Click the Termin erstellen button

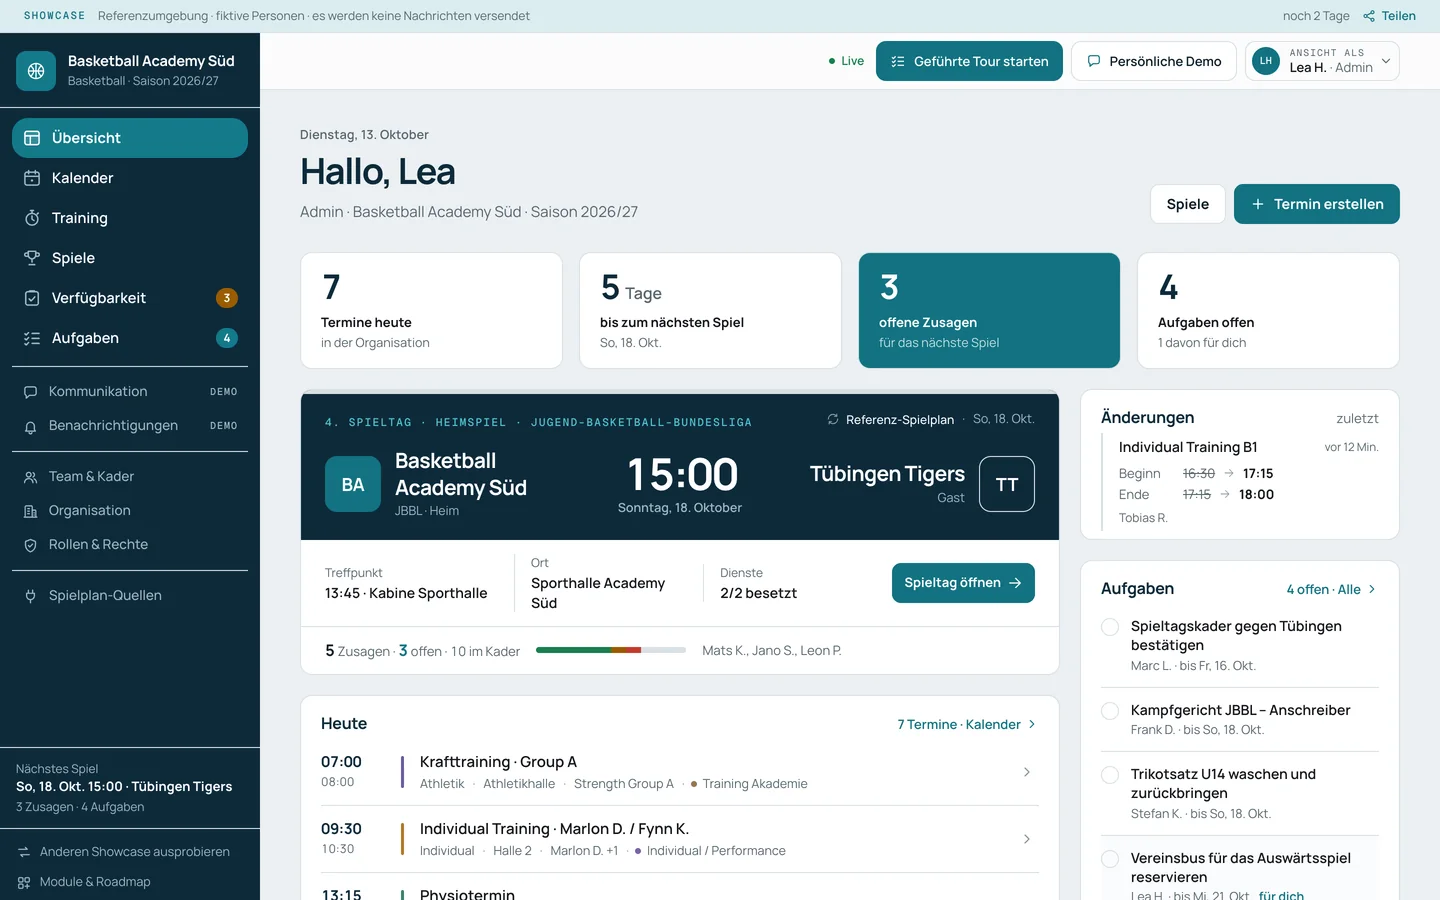click(x=1317, y=204)
